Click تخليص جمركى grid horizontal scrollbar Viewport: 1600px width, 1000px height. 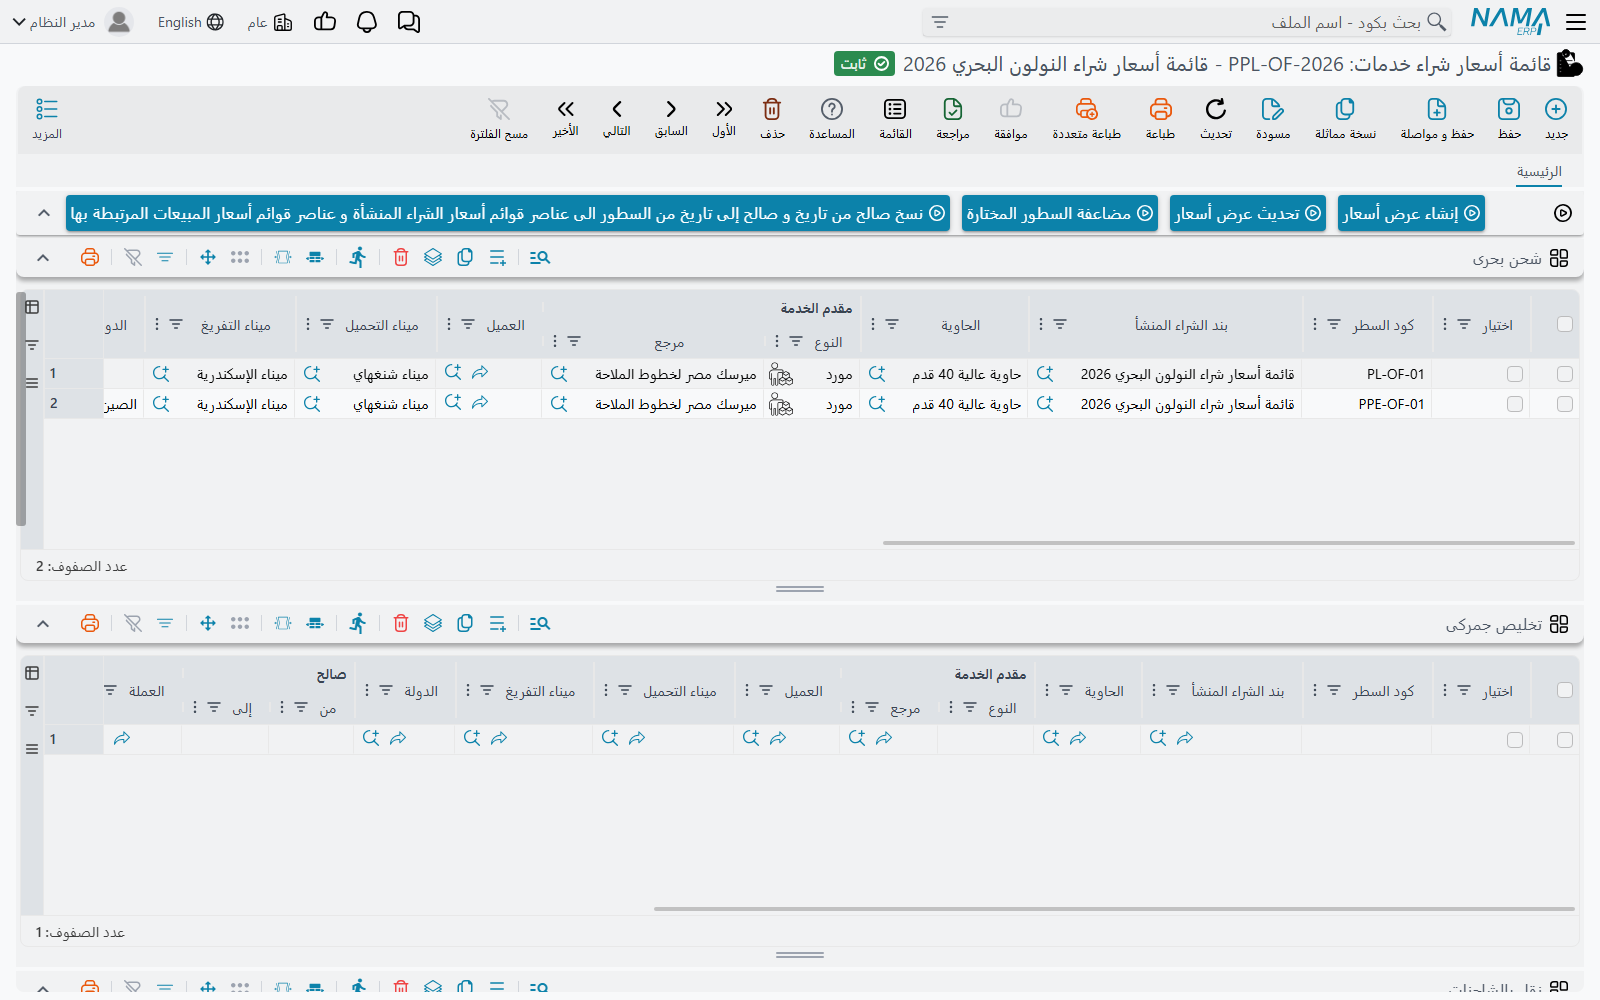[x=1114, y=909]
